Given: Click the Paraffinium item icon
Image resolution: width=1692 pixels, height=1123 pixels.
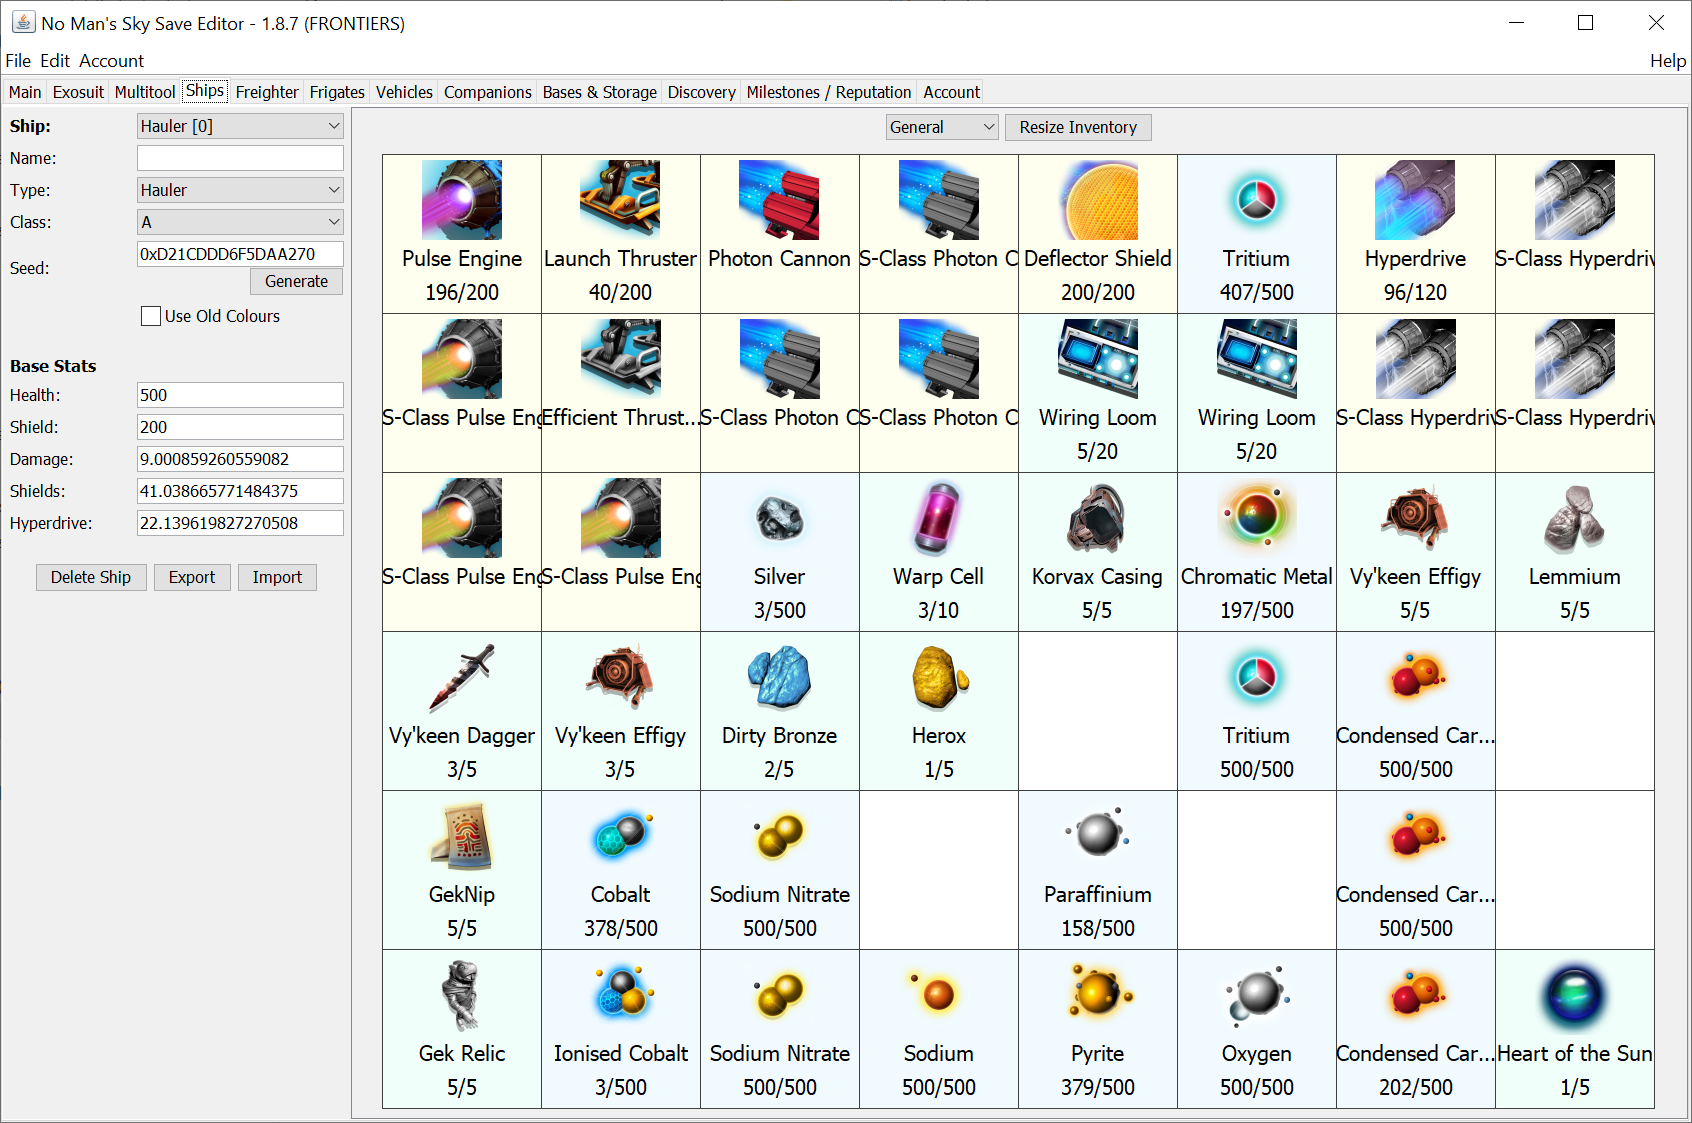Looking at the screenshot, I should (1098, 836).
